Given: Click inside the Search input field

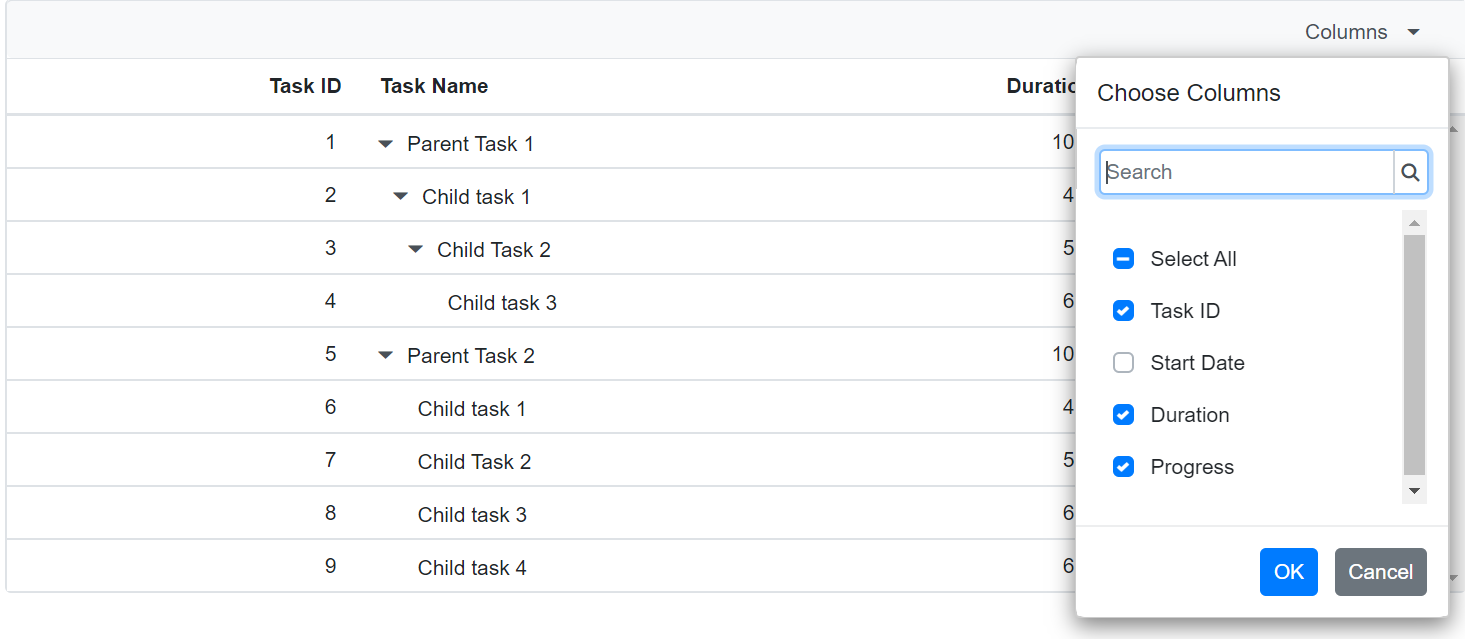Looking at the screenshot, I should [x=1240, y=171].
